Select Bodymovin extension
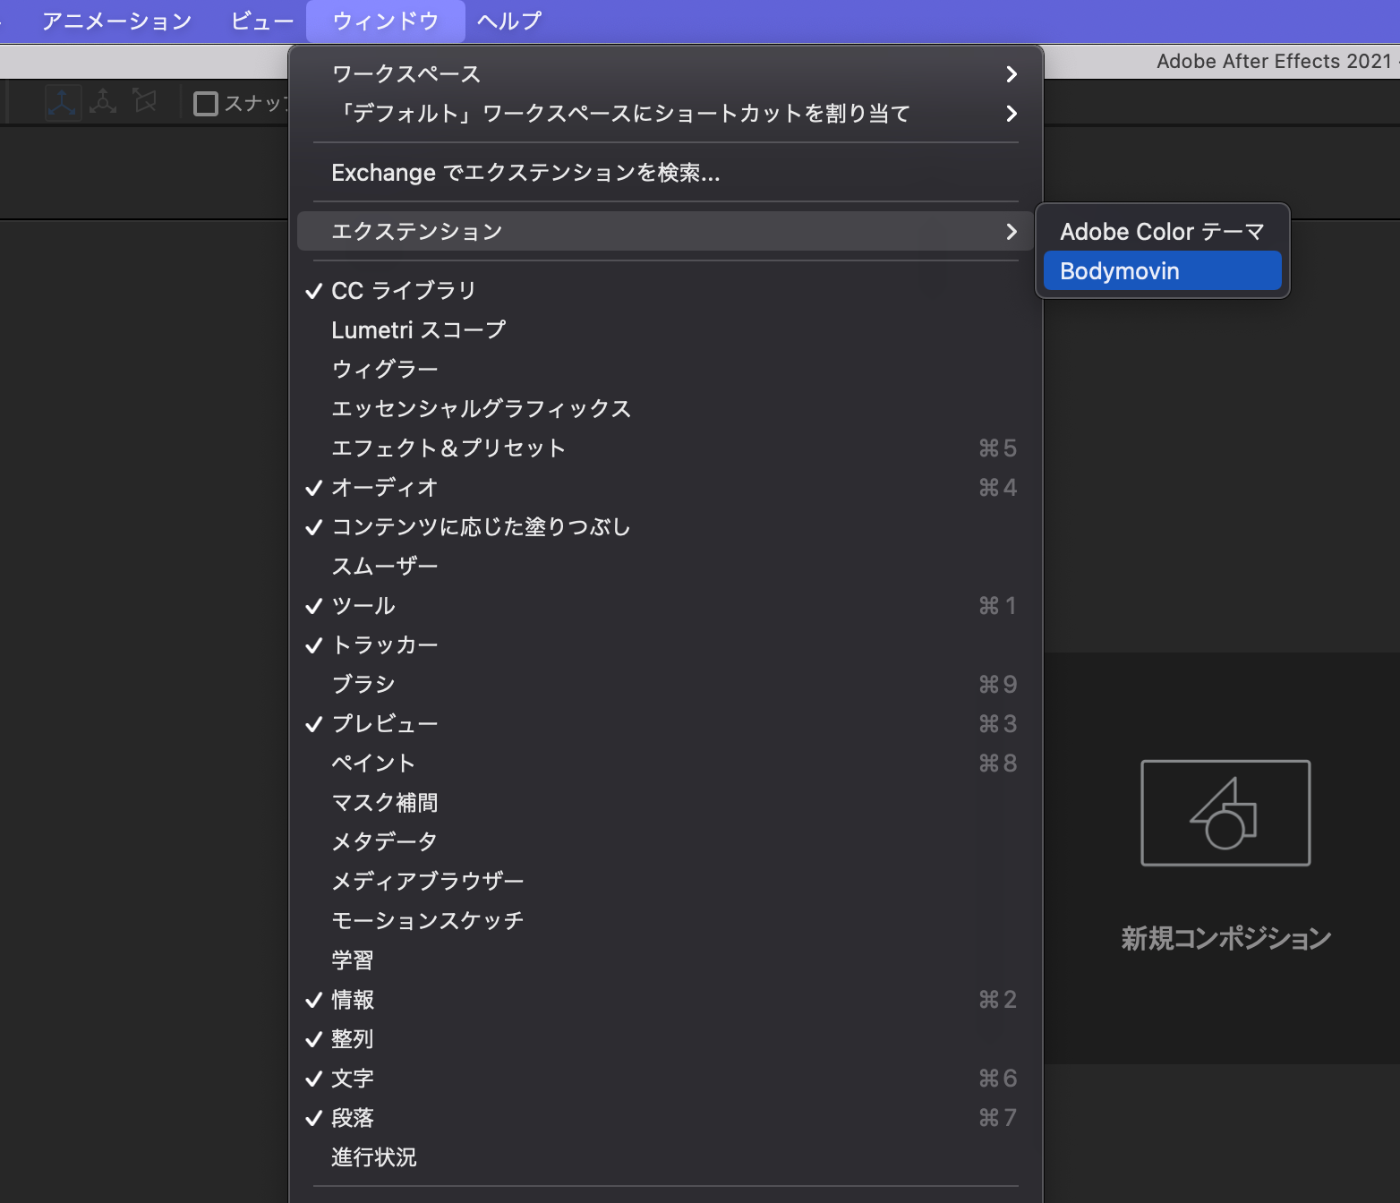Image resolution: width=1400 pixels, height=1203 pixels. [1162, 271]
